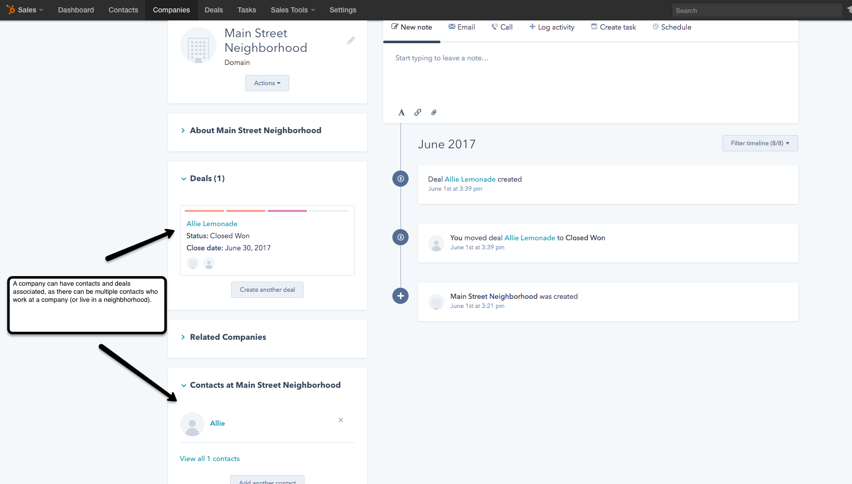Viewport: 852px width, 484px height.
Task: Click 'Status: Closed Won' text
Action: click(x=218, y=236)
